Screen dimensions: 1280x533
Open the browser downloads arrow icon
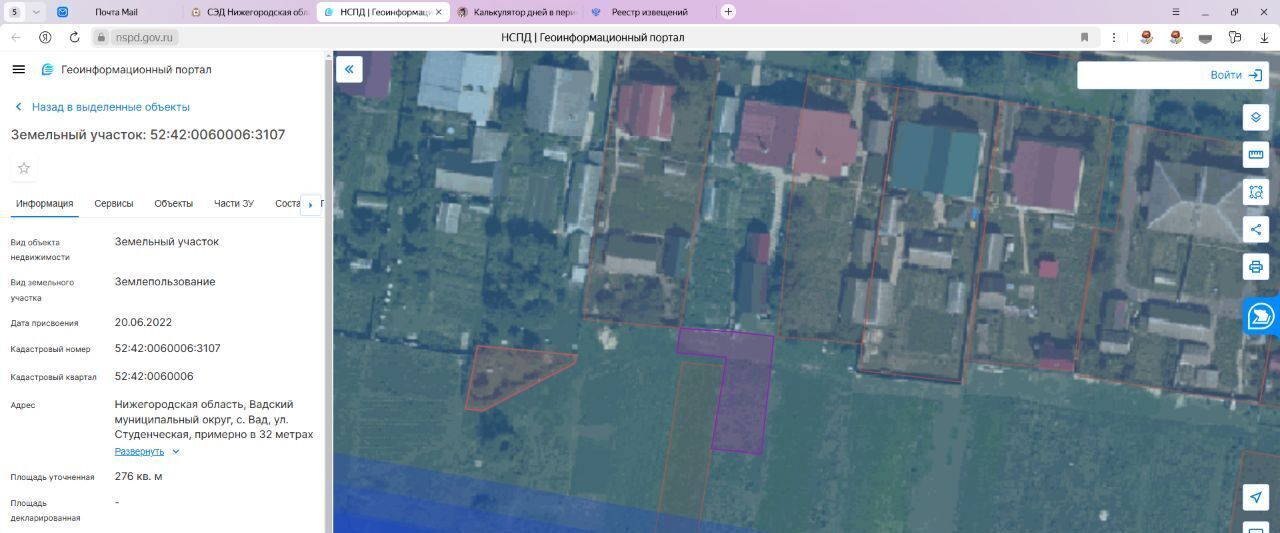point(1265,37)
